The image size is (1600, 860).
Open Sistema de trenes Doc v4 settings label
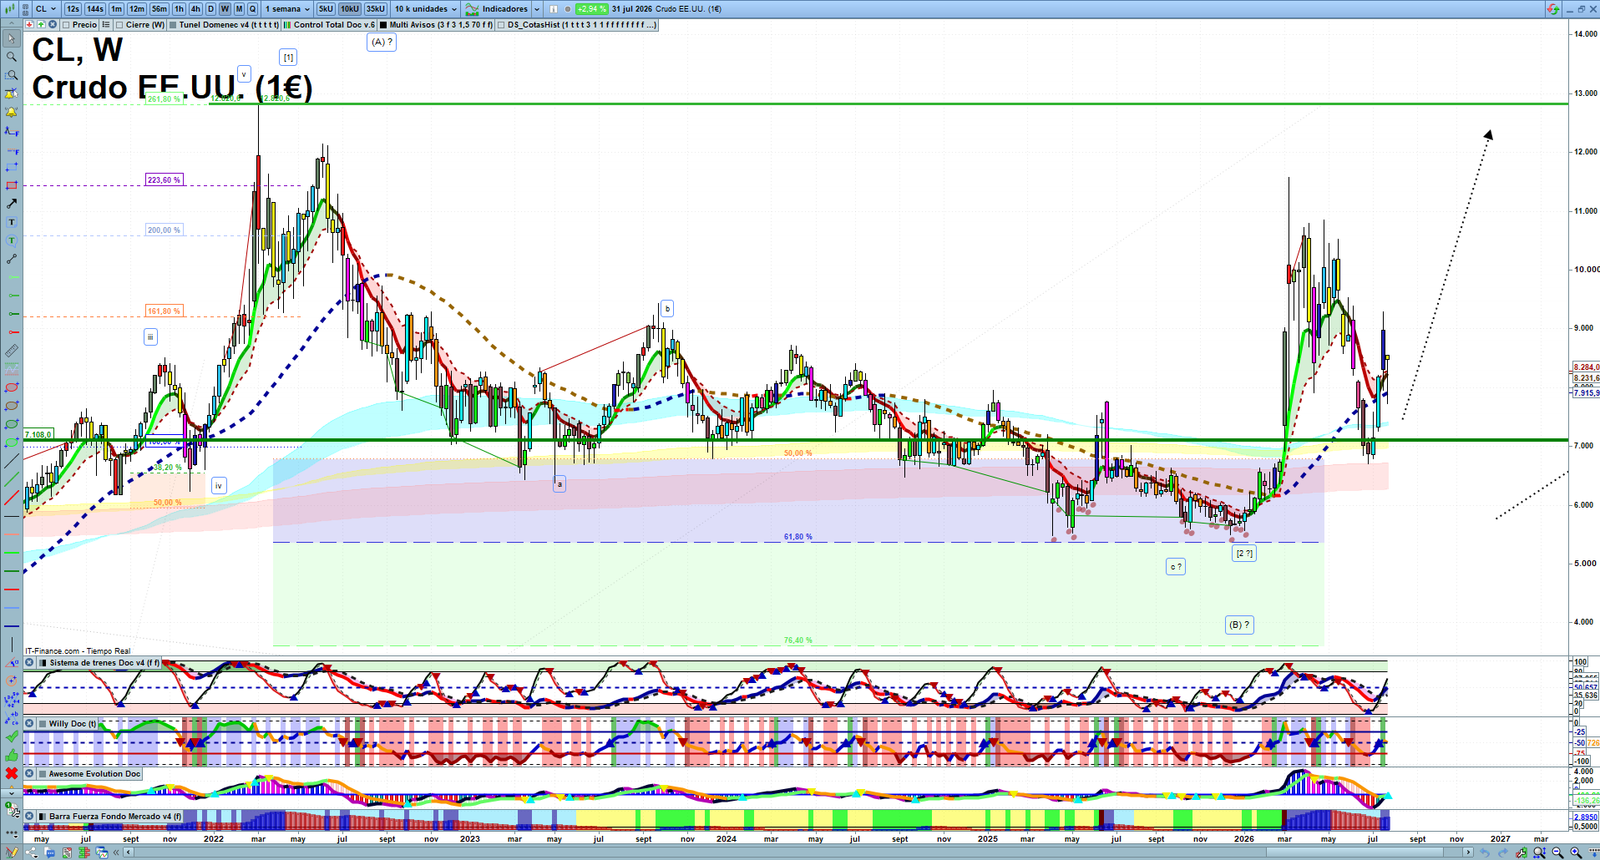(104, 662)
